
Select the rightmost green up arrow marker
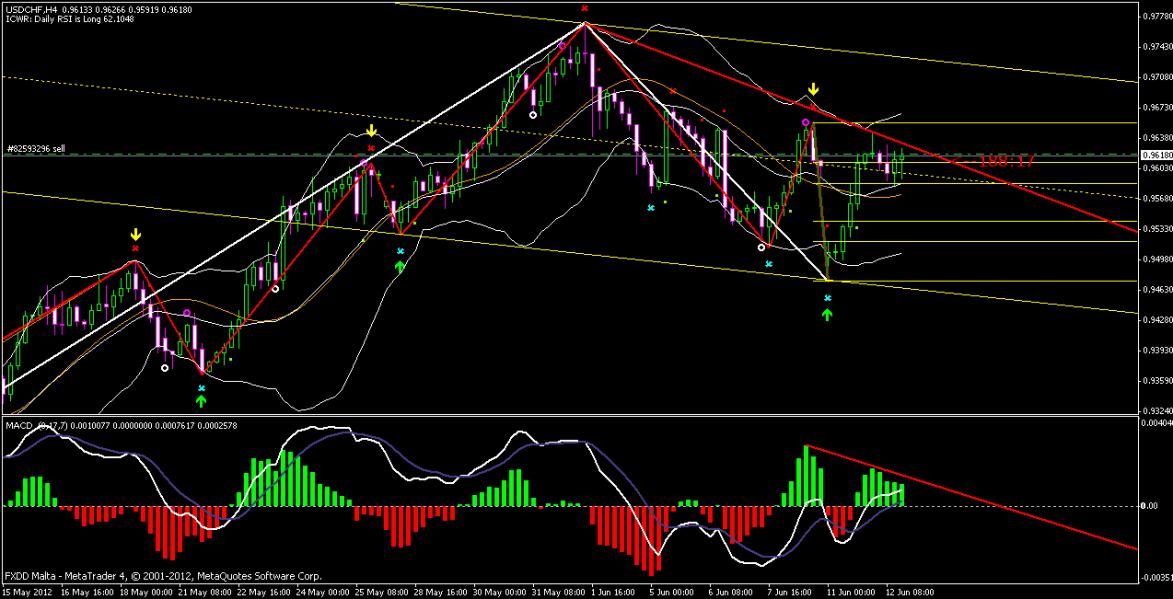point(827,315)
